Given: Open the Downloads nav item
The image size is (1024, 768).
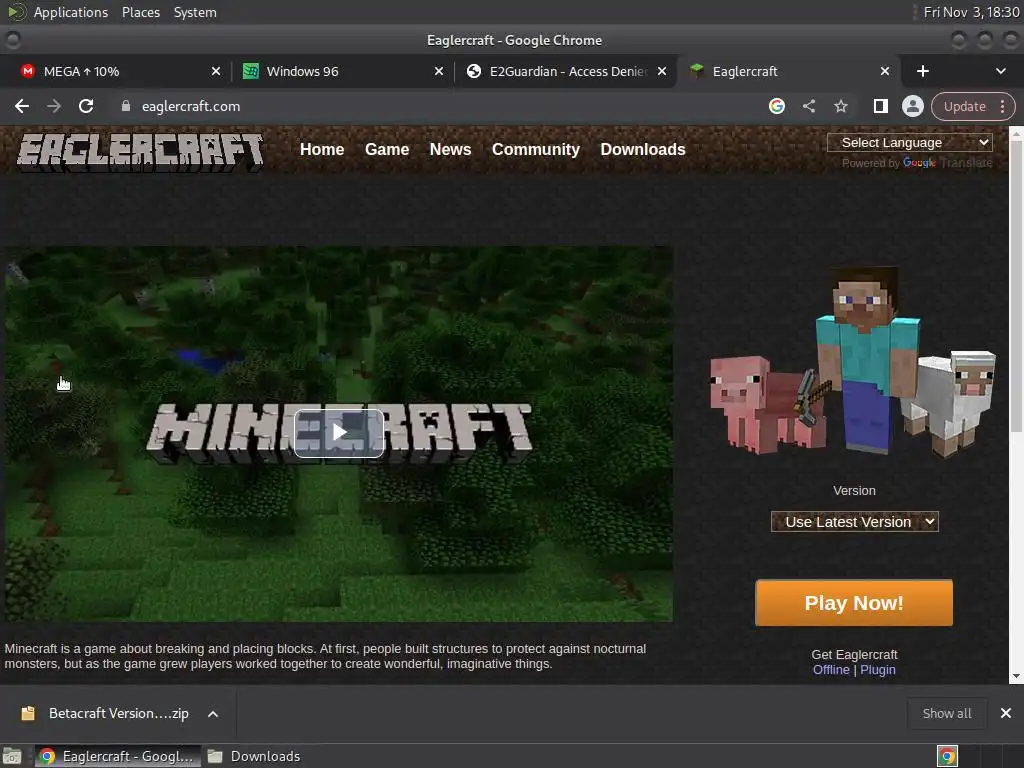Looking at the screenshot, I should tap(643, 150).
